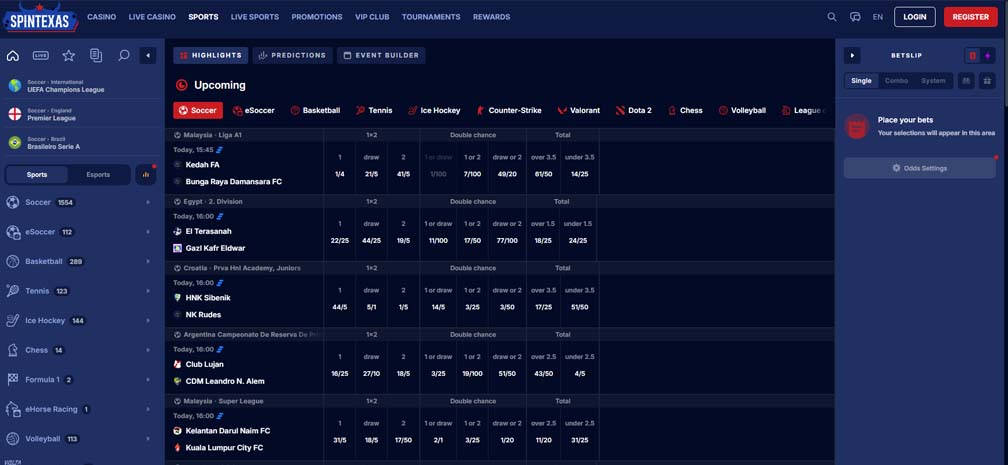The image size is (1008, 465).
Task: Open the bet history documents icon
Action: (96, 55)
